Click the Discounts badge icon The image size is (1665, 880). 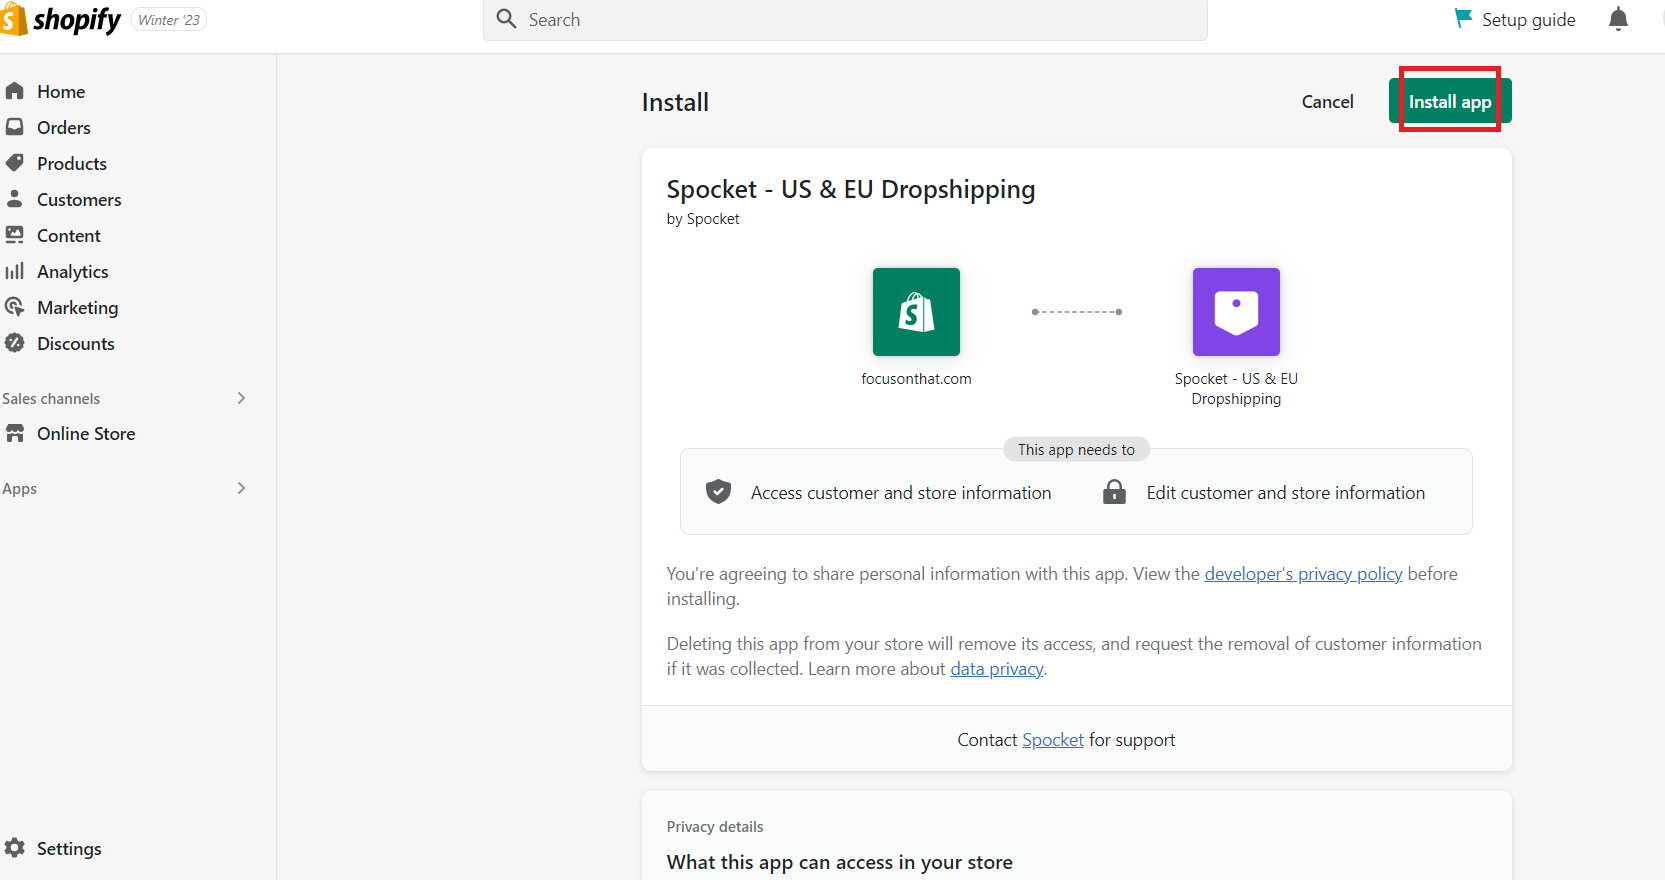pos(14,343)
